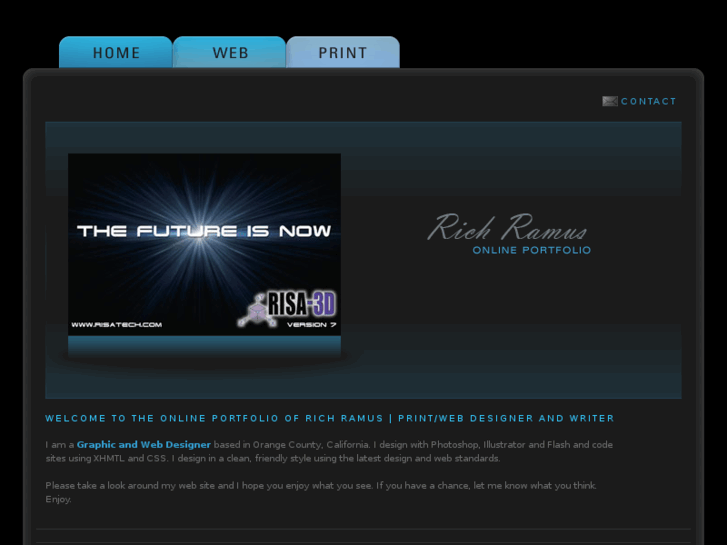Click the RISA-3D 'The Future Is Now' image
Screen dimensions: 727x545
click(x=204, y=244)
